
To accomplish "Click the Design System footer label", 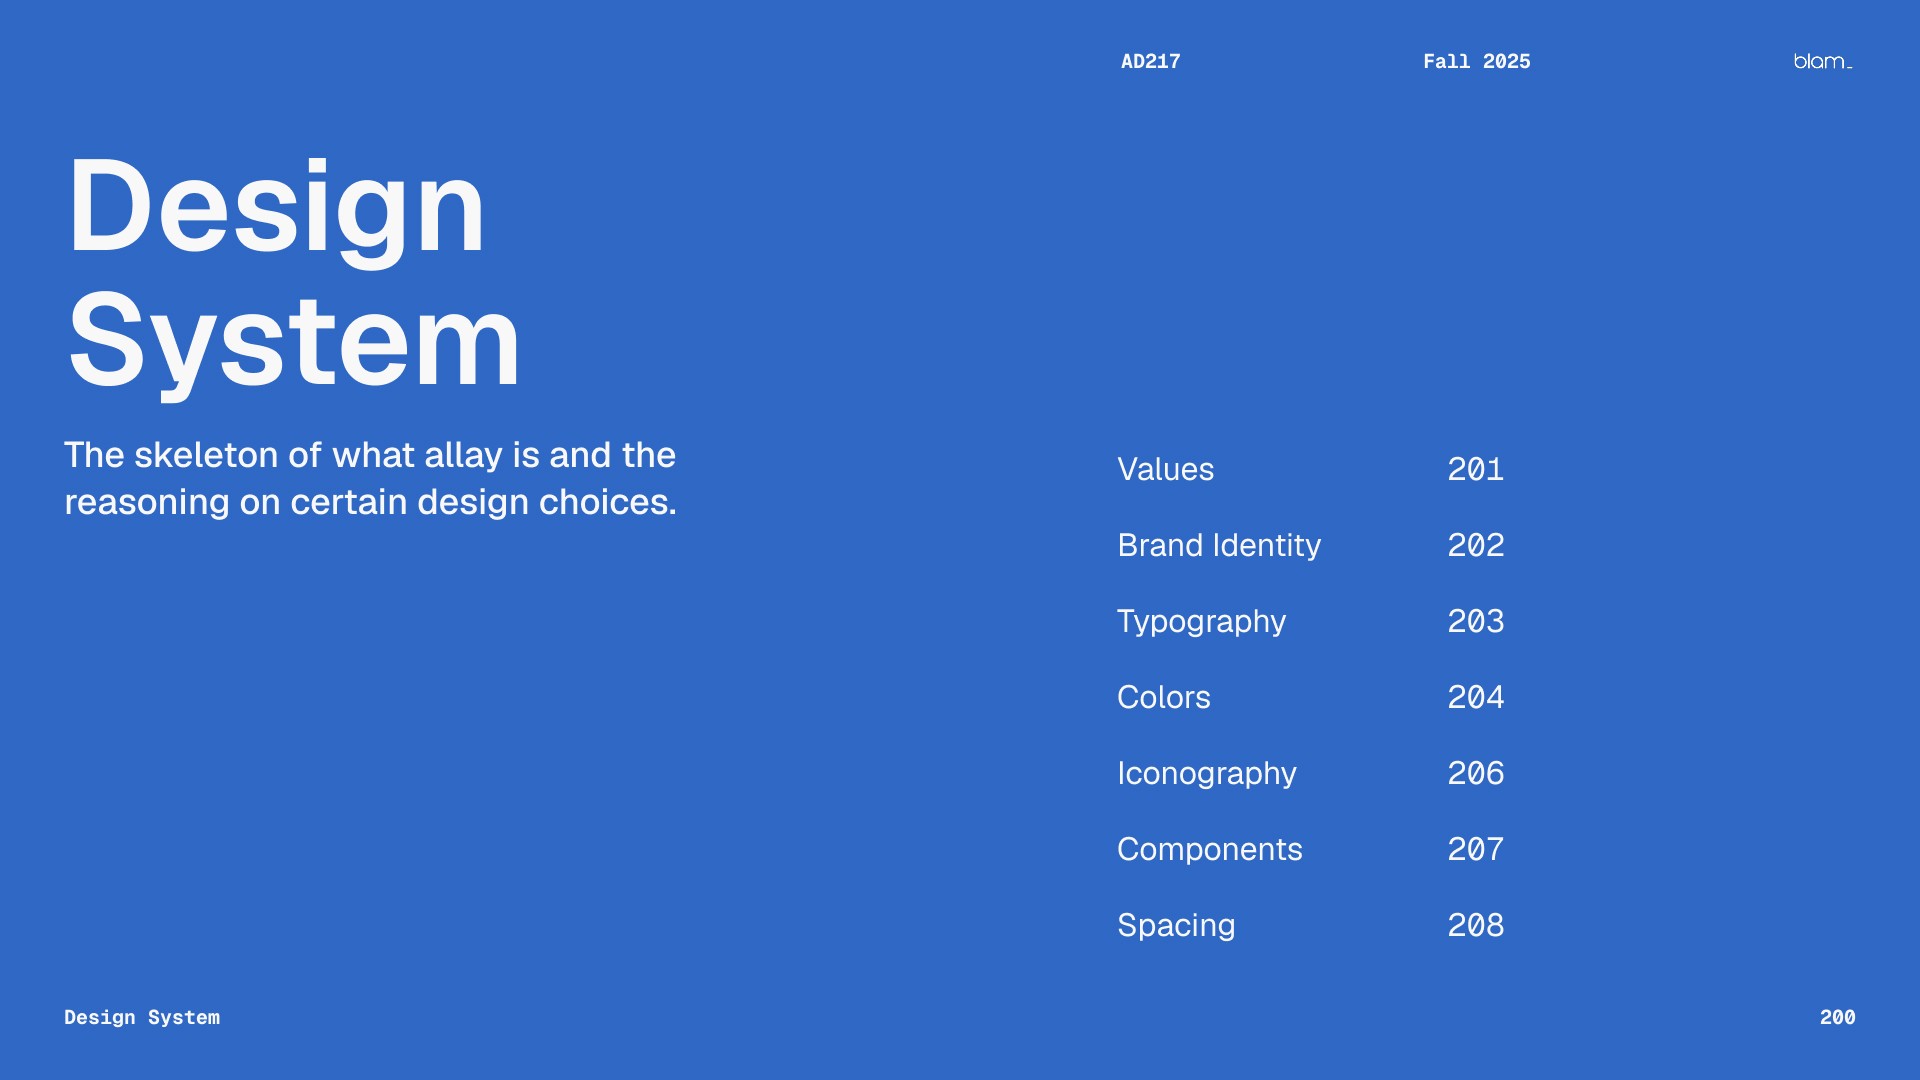I will (142, 1017).
